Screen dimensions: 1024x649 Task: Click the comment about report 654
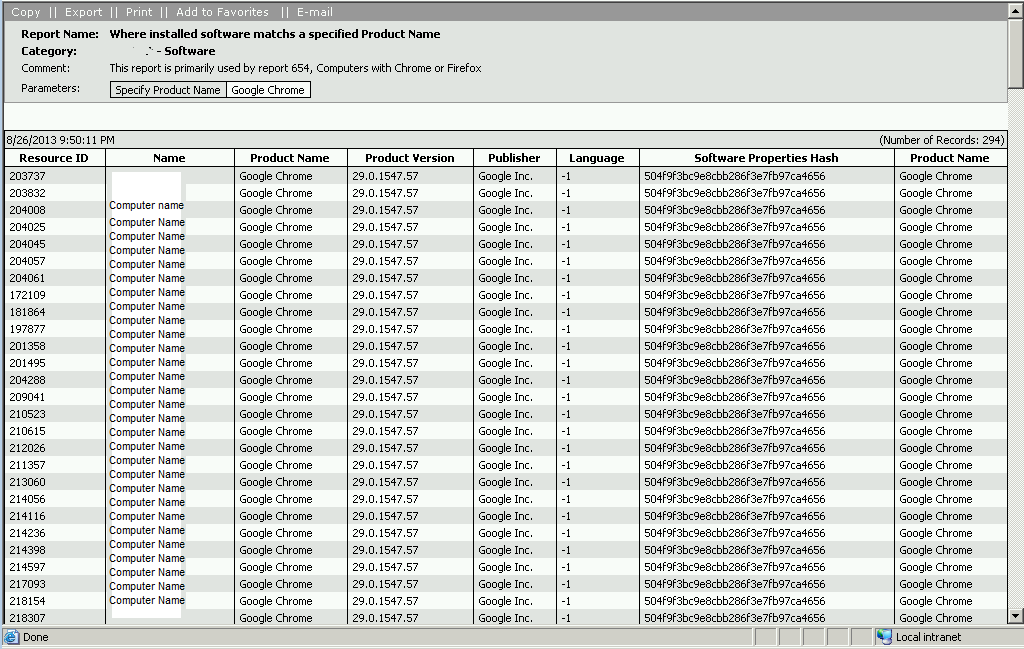click(295, 68)
